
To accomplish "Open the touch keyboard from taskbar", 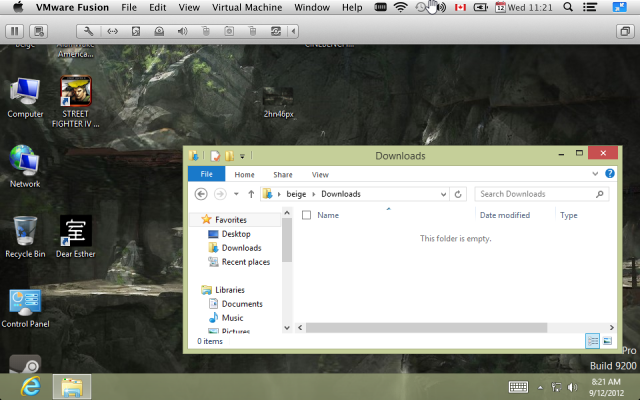I will [x=518, y=387].
